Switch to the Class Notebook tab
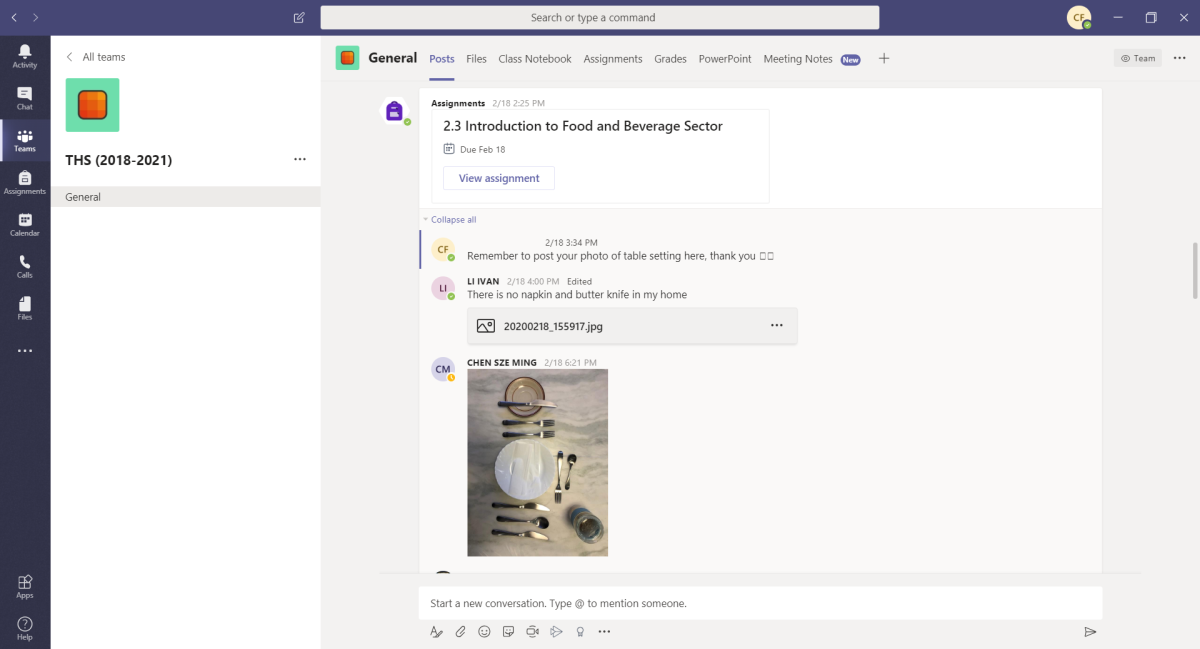Image resolution: width=1200 pixels, height=649 pixels. (534, 59)
